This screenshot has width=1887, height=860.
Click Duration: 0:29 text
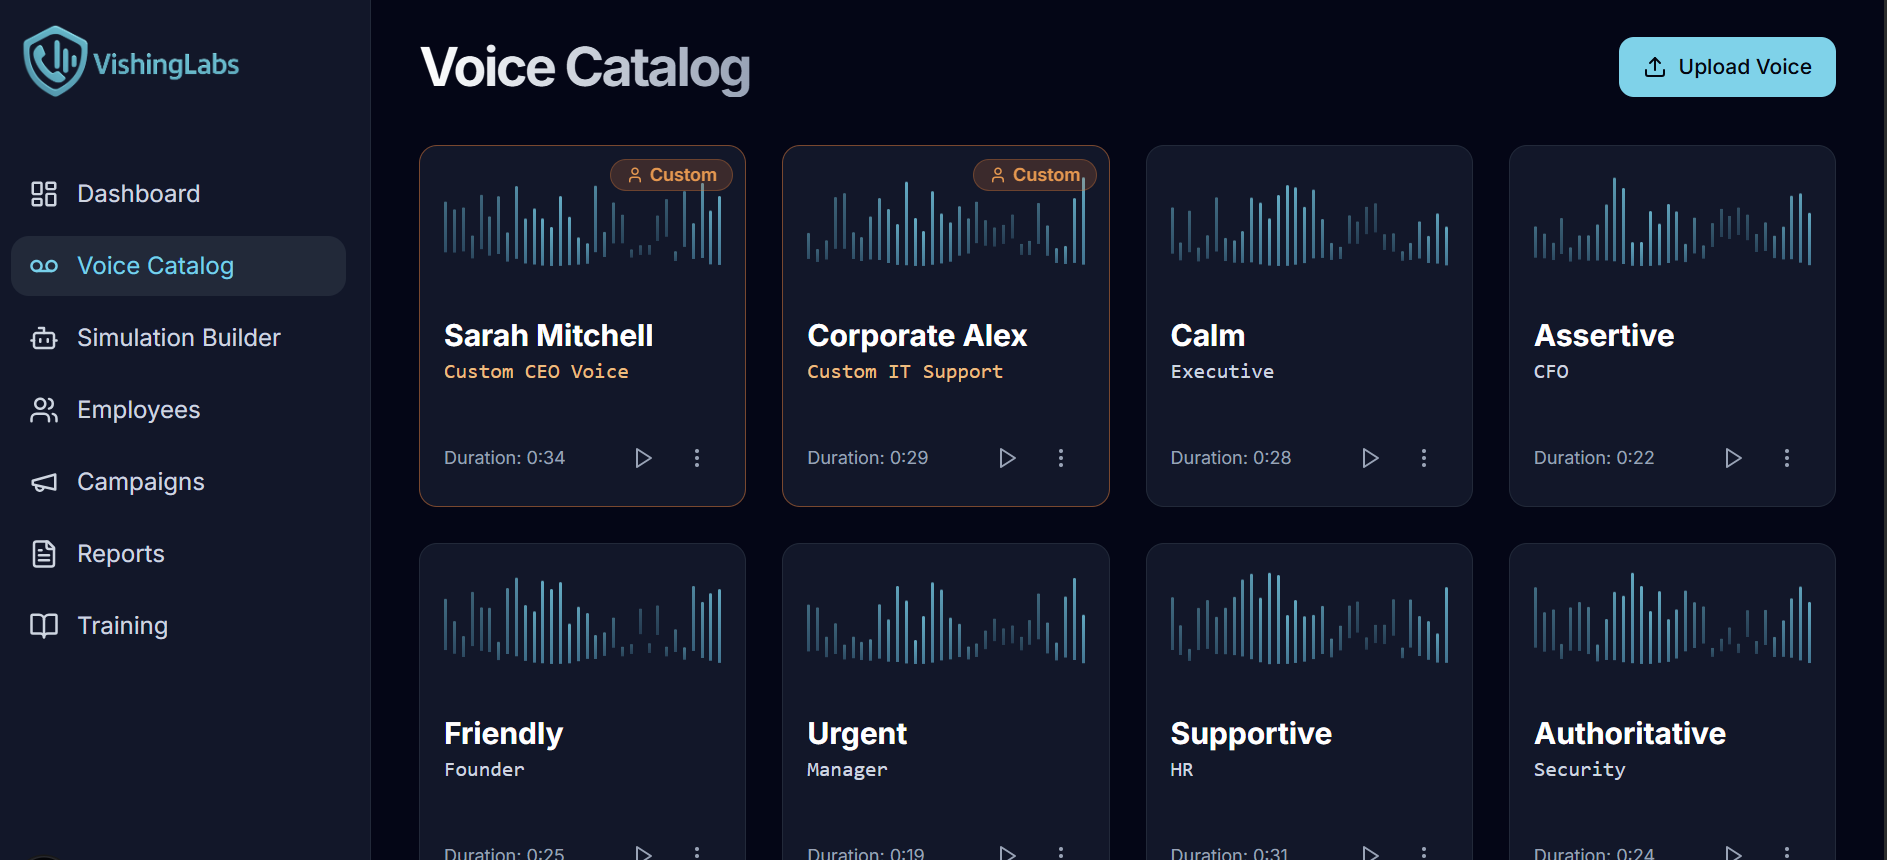pyautogui.click(x=868, y=458)
